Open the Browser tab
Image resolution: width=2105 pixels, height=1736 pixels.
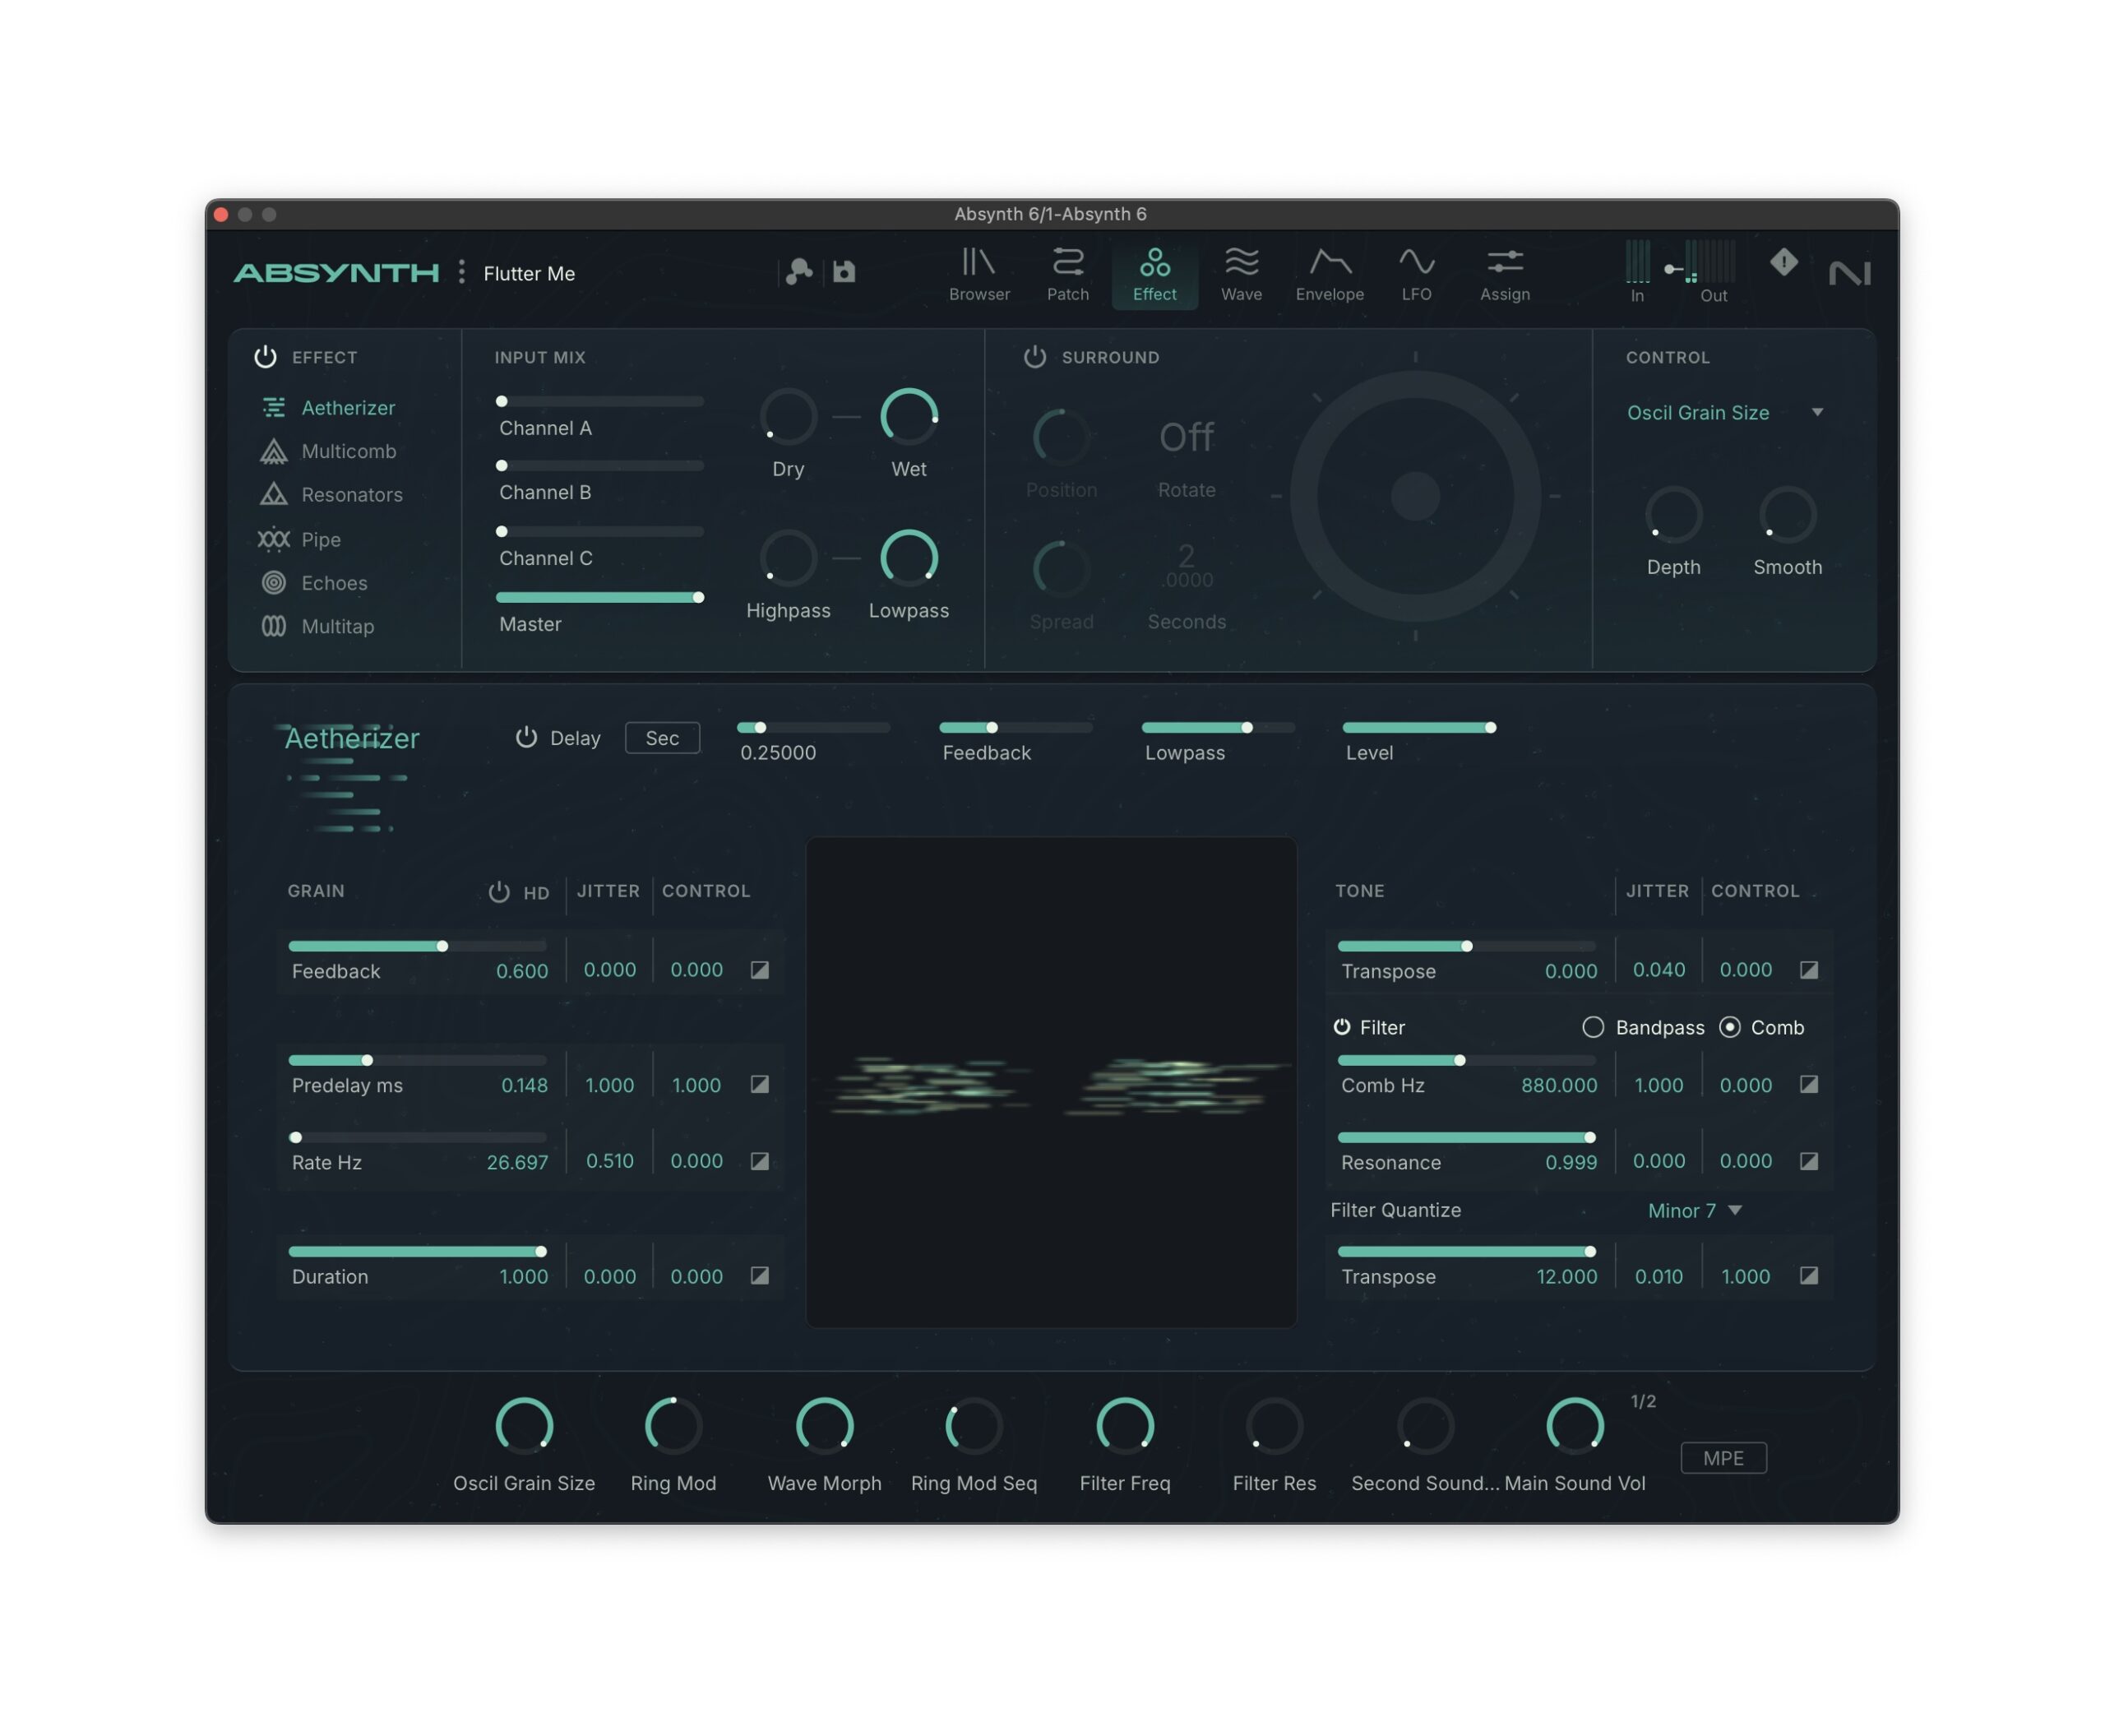point(978,275)
